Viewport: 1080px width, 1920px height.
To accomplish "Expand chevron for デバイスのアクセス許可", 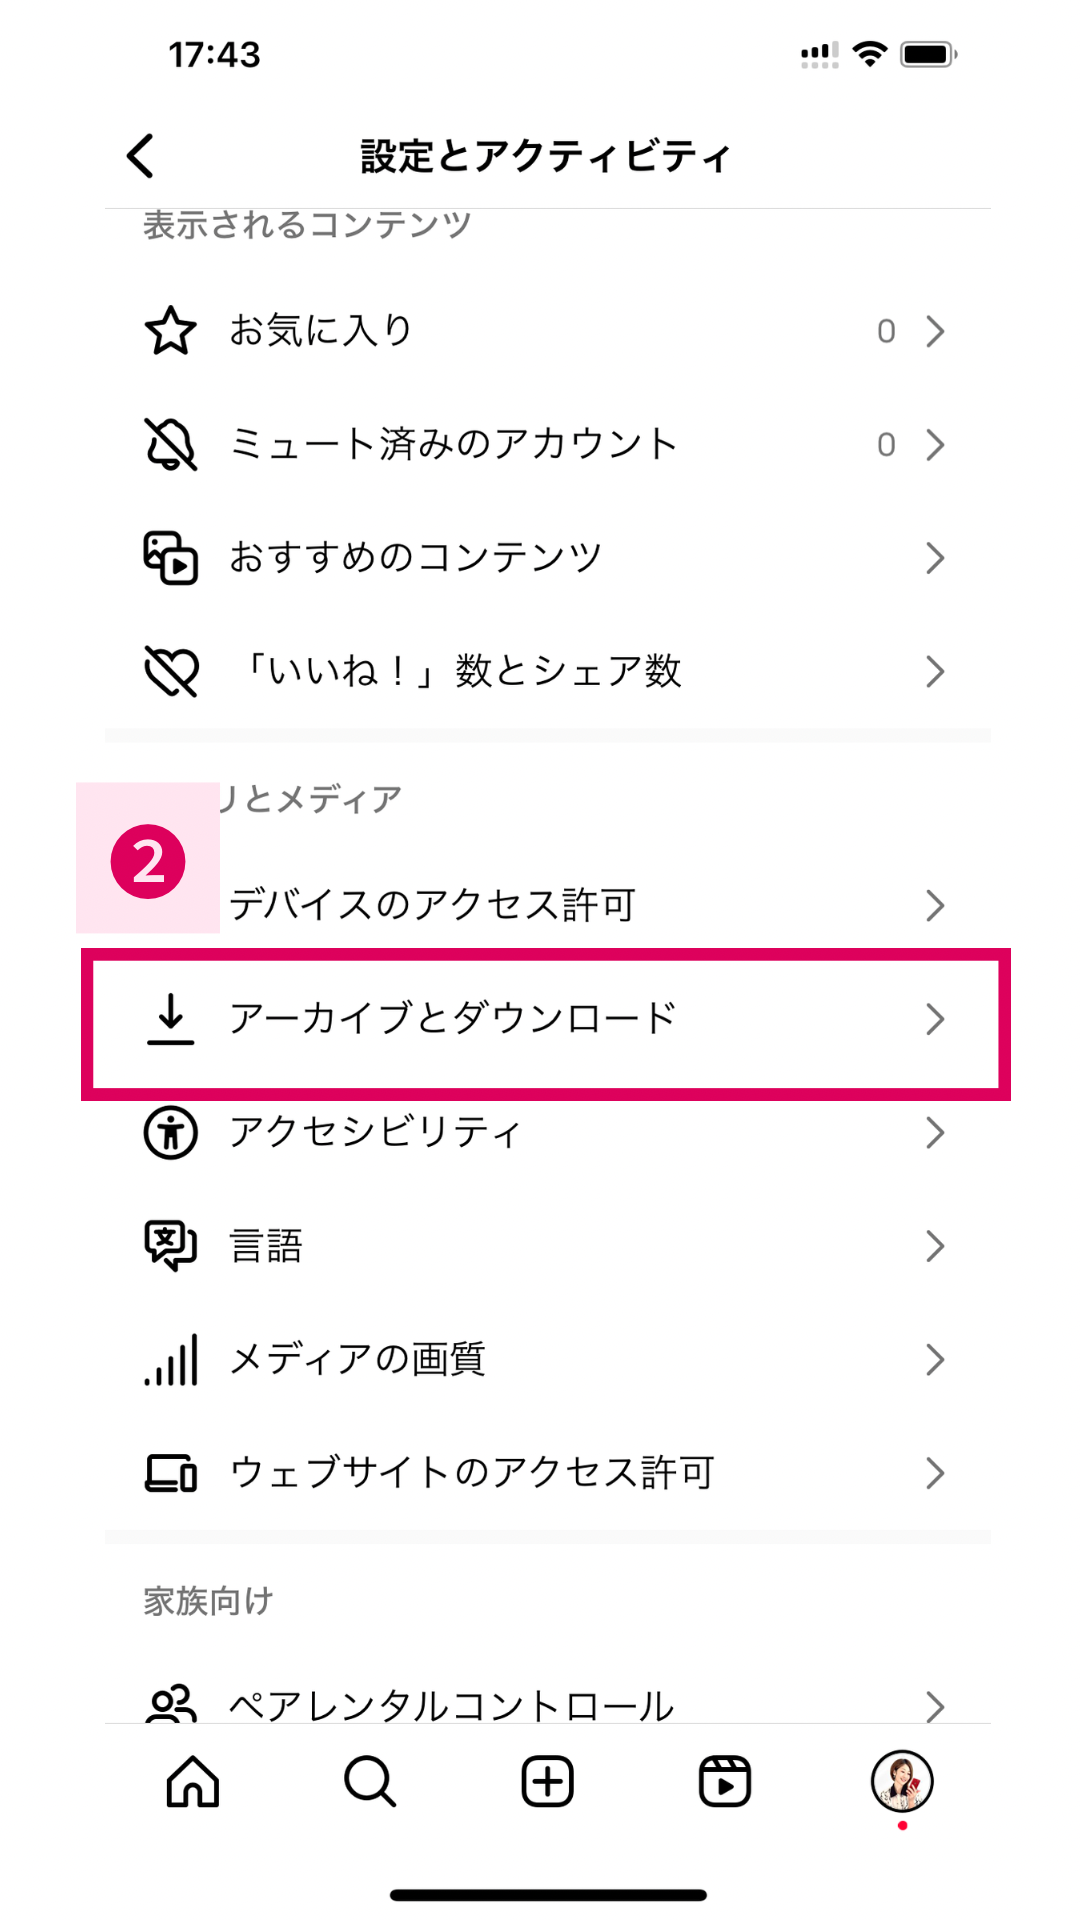I will [935, 905].
